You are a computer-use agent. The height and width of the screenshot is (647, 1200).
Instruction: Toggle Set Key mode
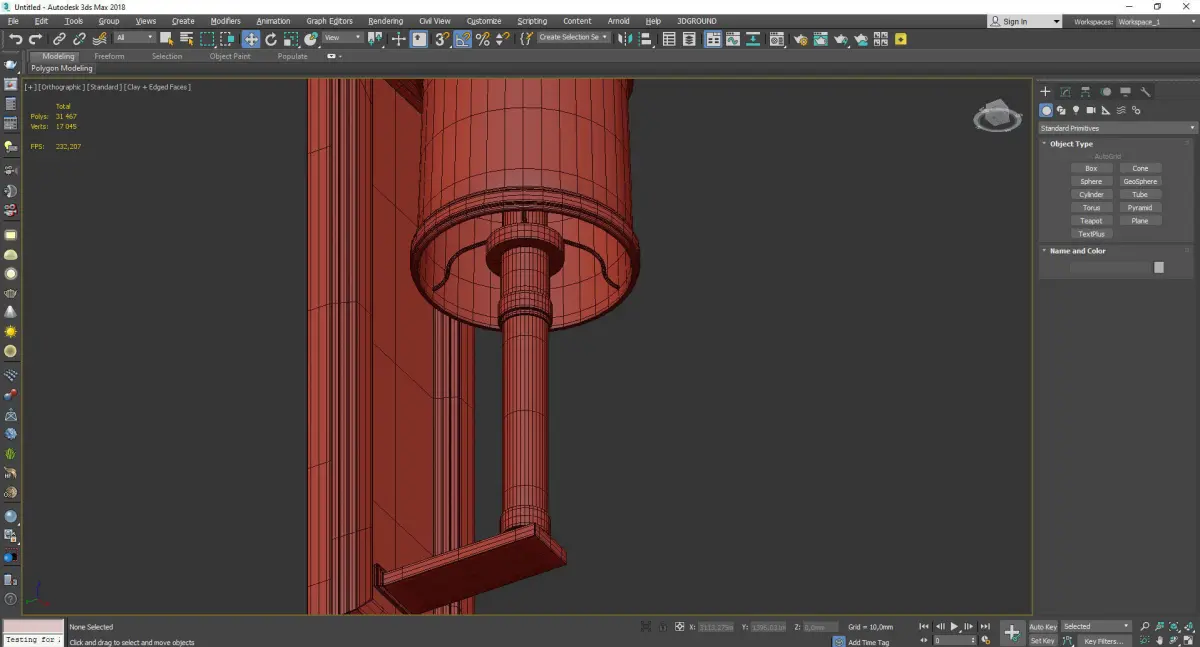(x=1043, y=641)
